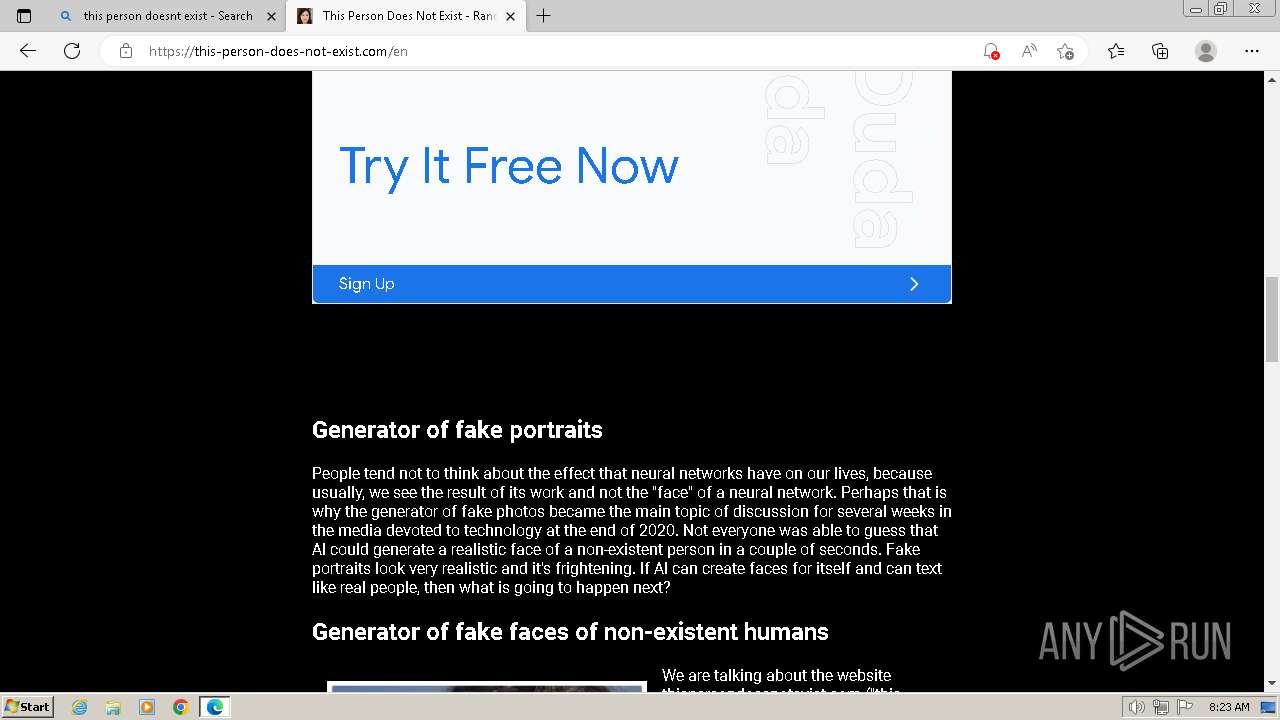Viewport: 1280px width, 720px height.
Task: Open Edge Settings and more menu
Action: tap(1251, 51)
